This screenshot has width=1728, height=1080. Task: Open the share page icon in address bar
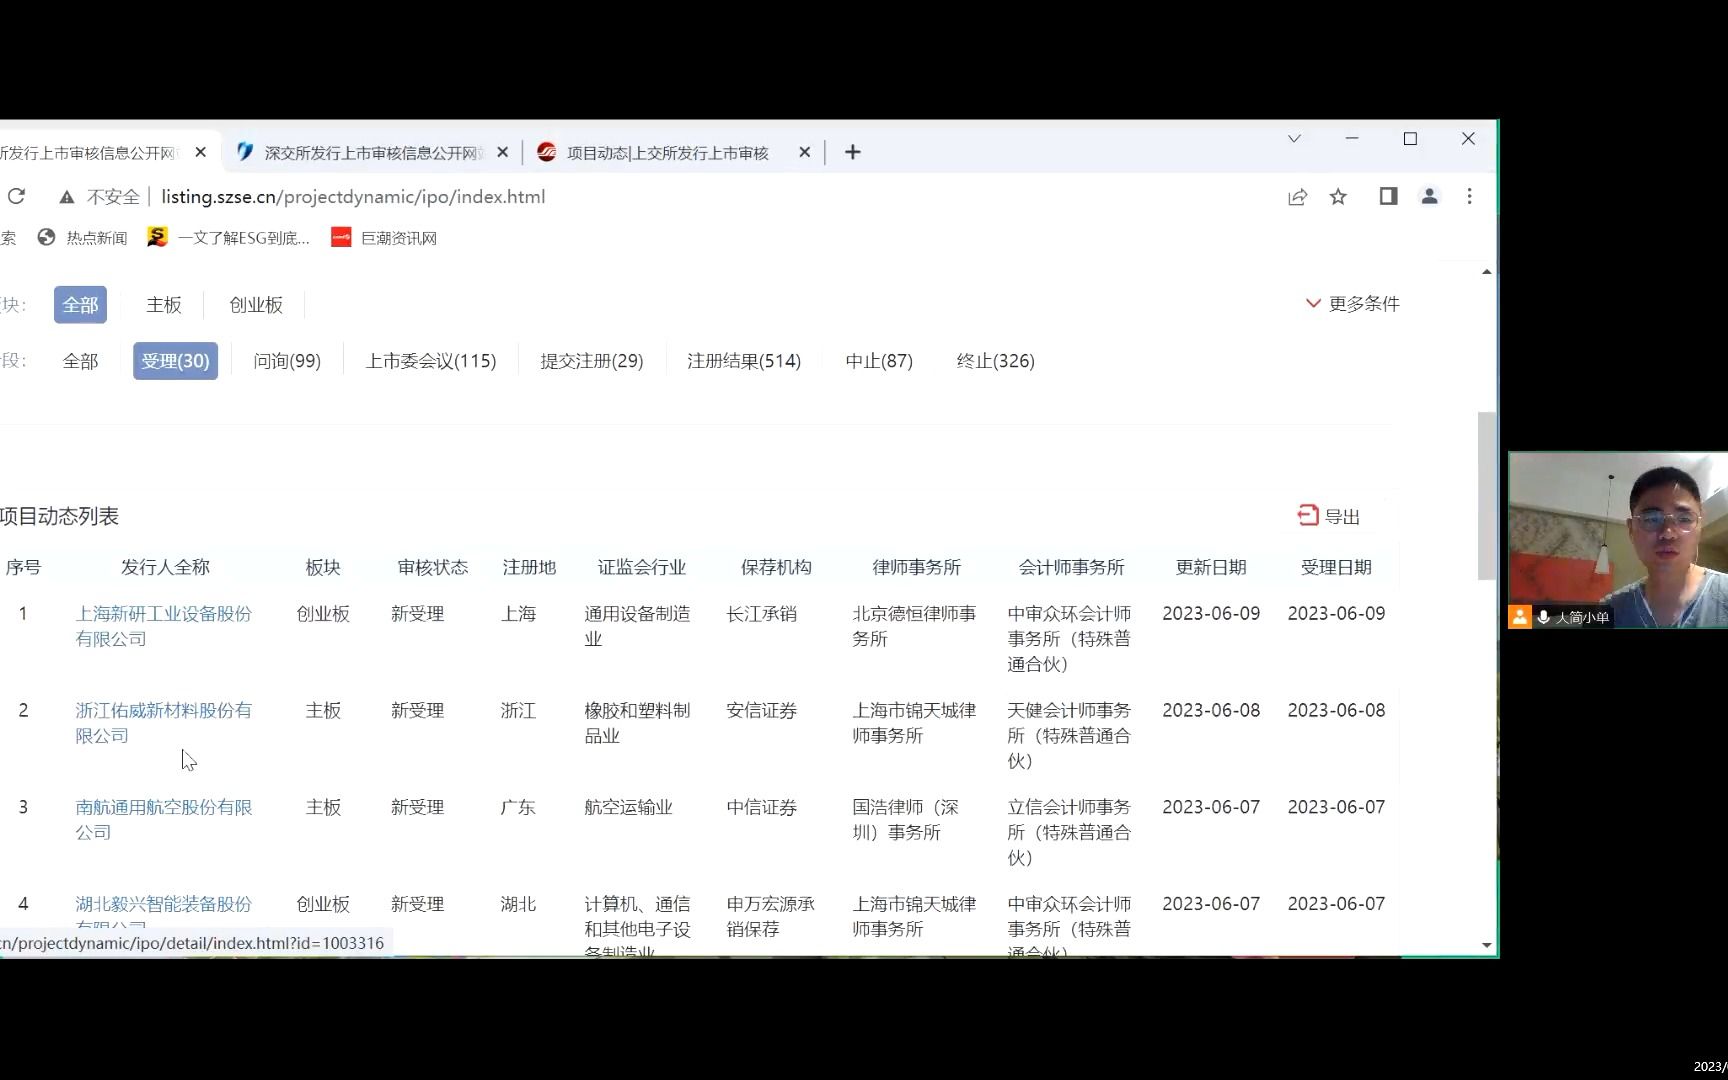point(1297,197)
